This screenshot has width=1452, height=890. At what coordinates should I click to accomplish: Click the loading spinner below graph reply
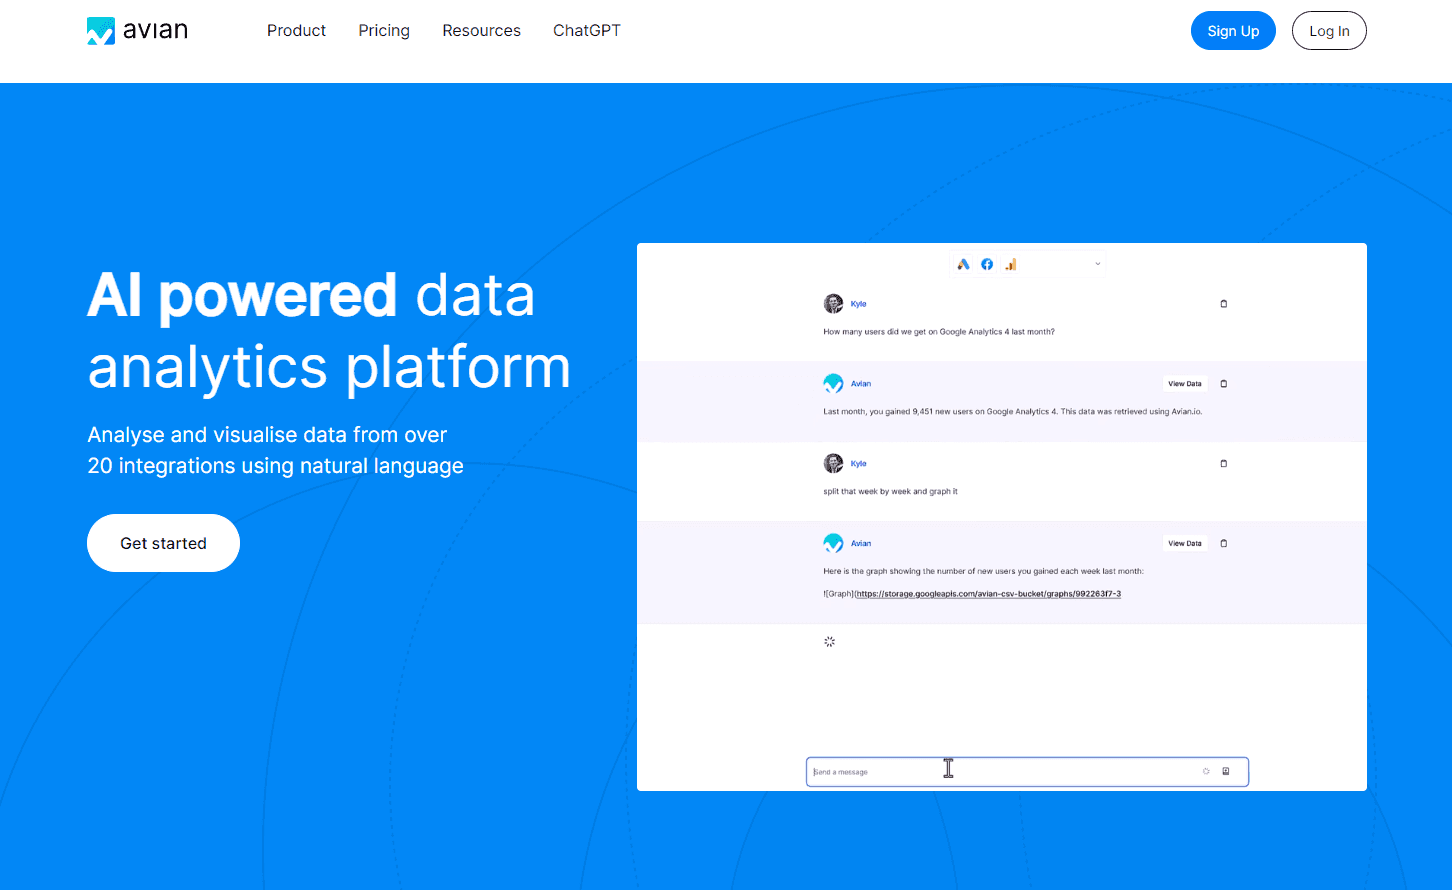pos(829,642)
